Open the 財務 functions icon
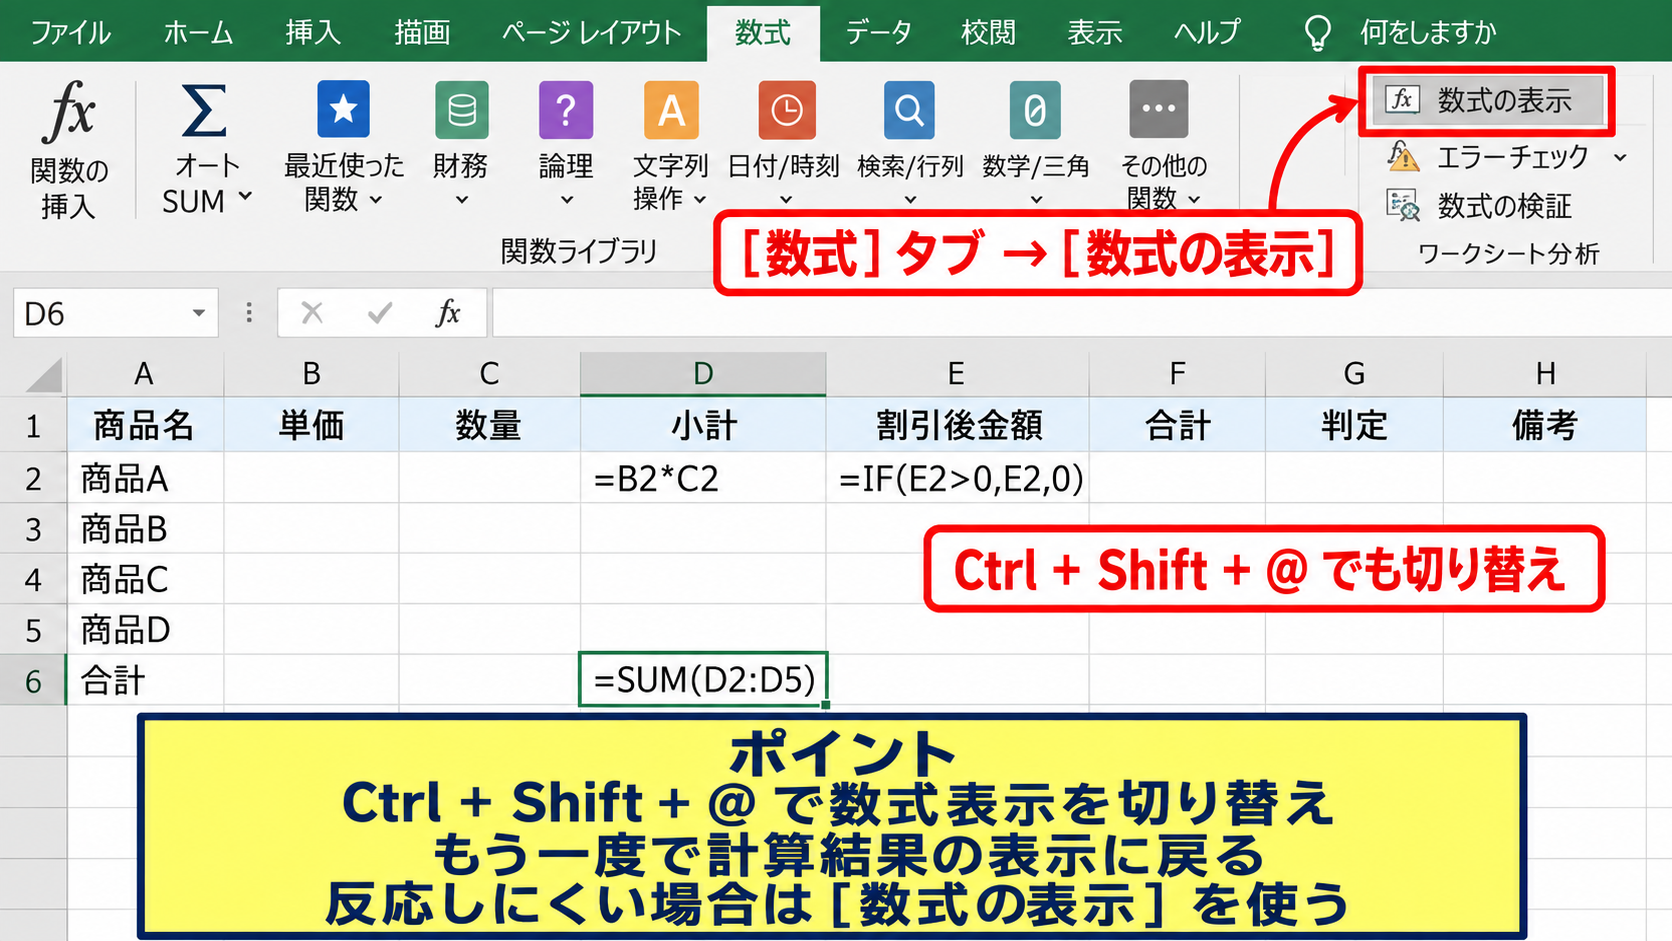Screen dimensions: 1672x941 point(461,109)
